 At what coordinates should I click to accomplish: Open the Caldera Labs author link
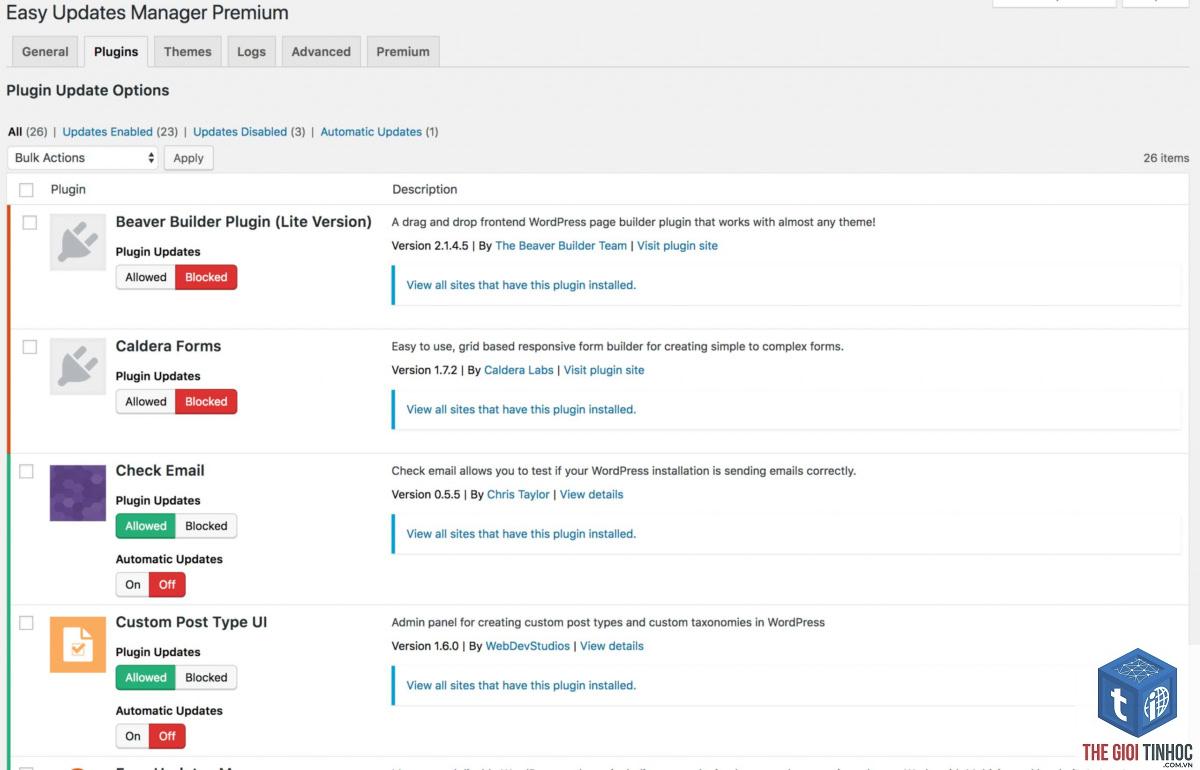click(x=518, y=370)
